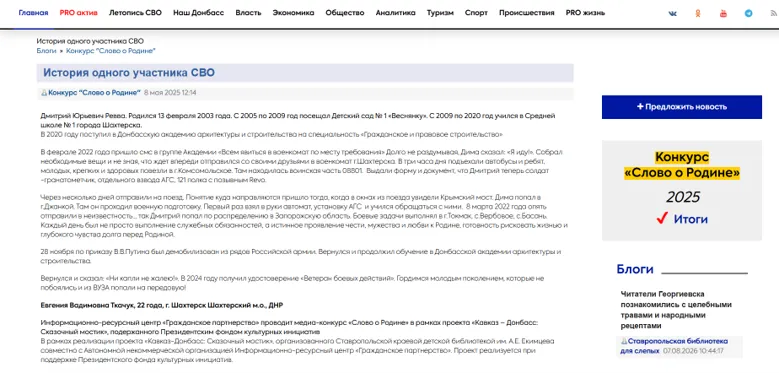Open the RSS feed icon
The width and height of the screenshot is (779, 373).
pos(774,13)
